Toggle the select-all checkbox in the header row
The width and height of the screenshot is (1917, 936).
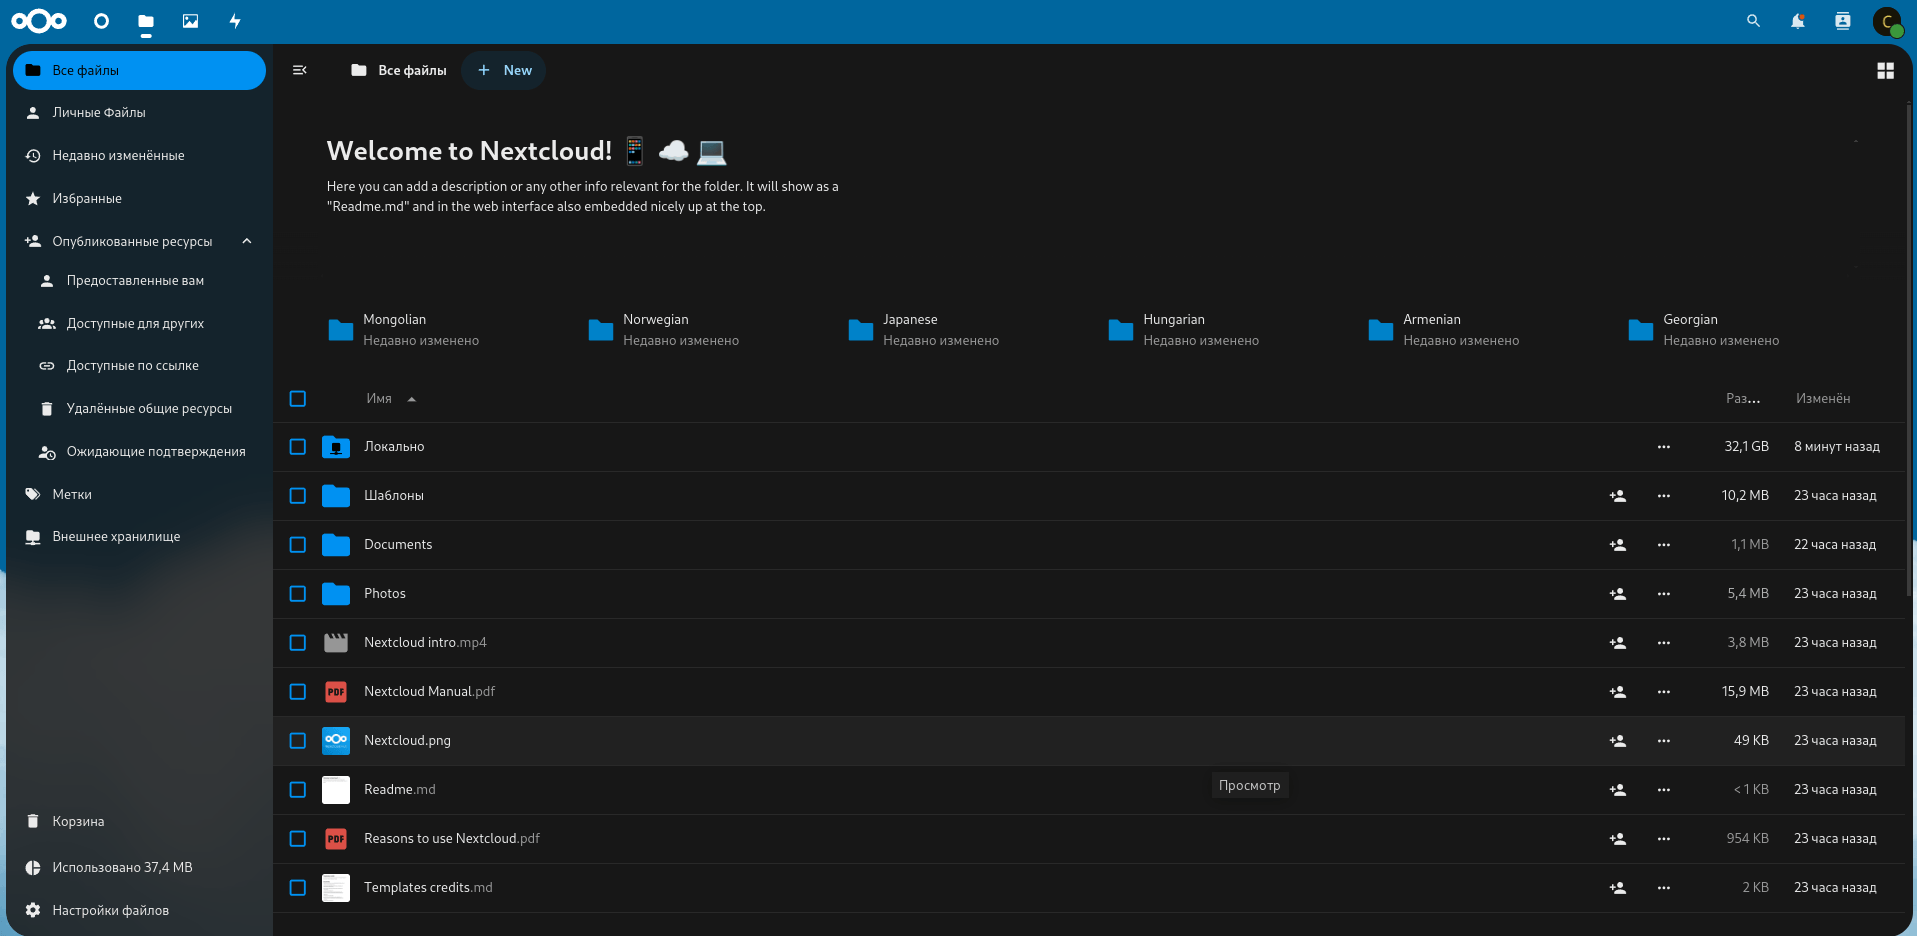tap(298, 399)
